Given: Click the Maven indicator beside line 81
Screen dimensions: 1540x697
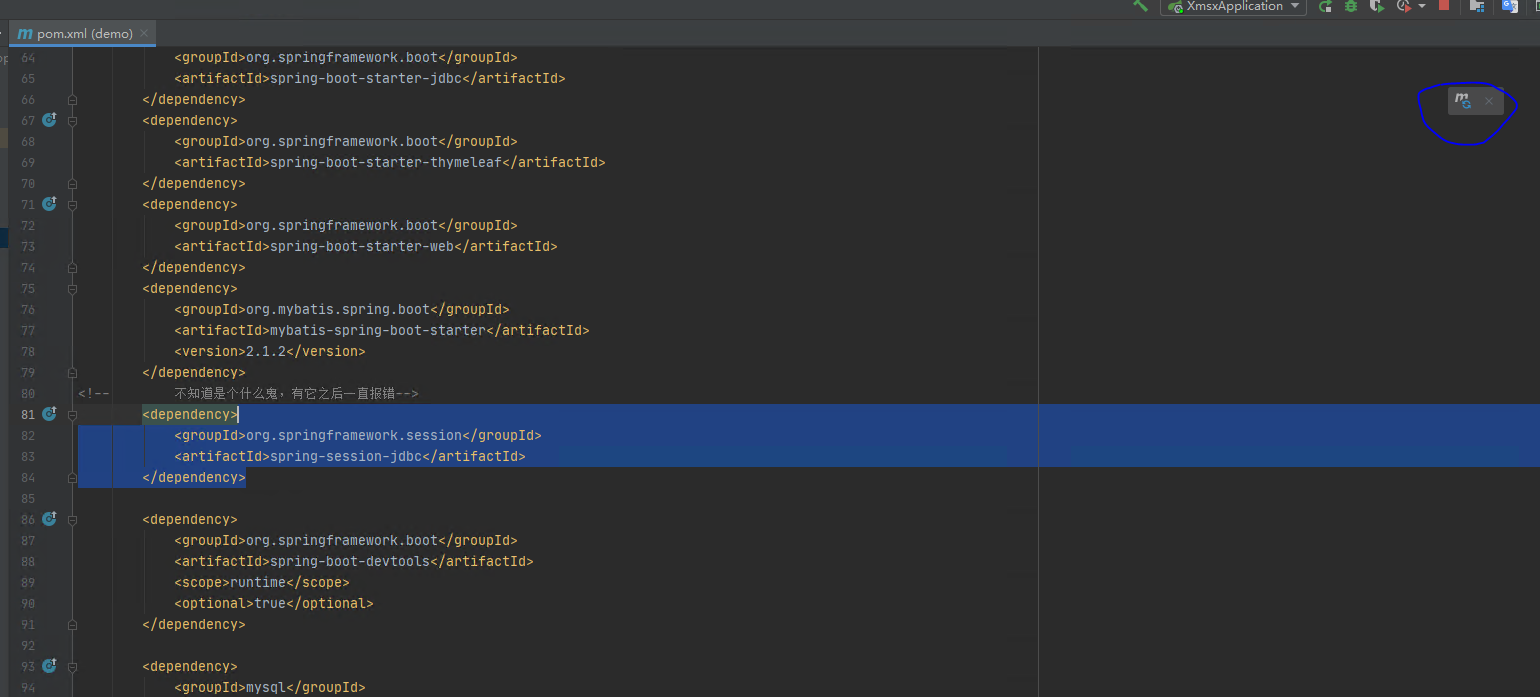Looking at the screenshot, I should coord(48,413).
